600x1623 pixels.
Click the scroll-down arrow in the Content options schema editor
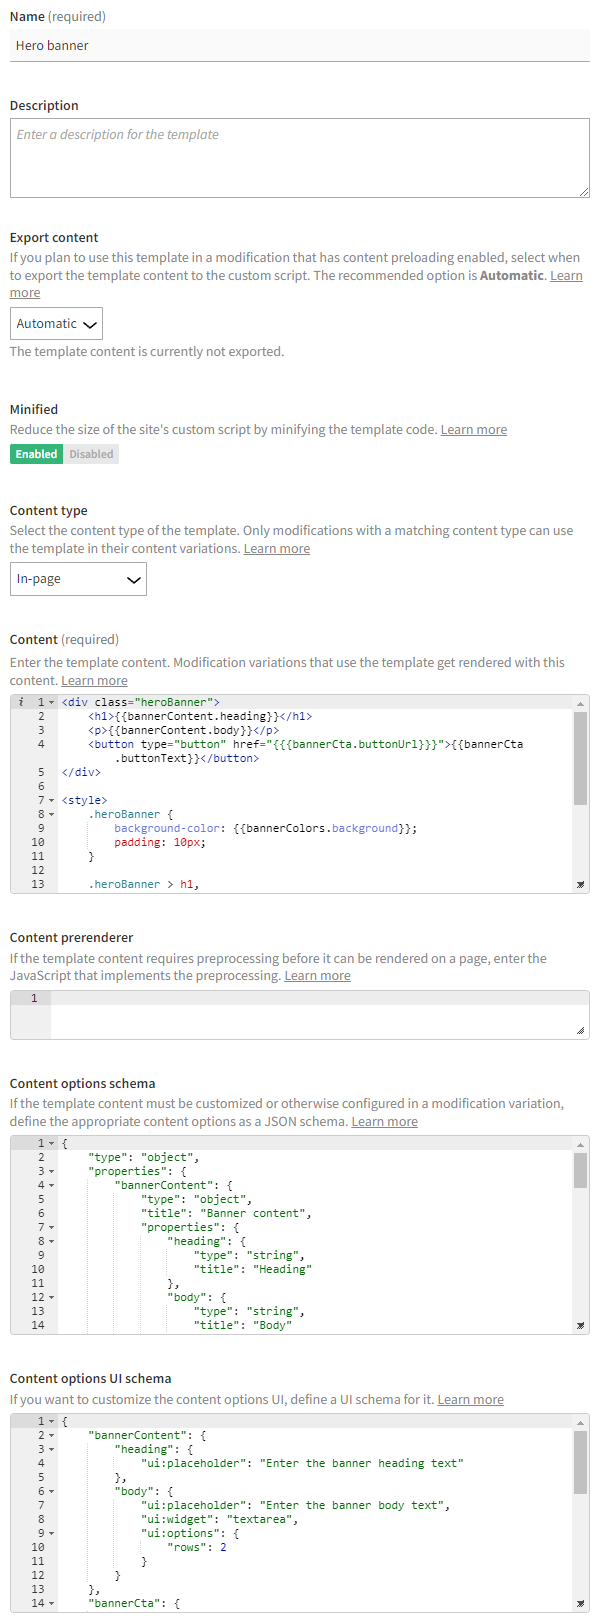pyautogui.click(x=580, y=1326)
